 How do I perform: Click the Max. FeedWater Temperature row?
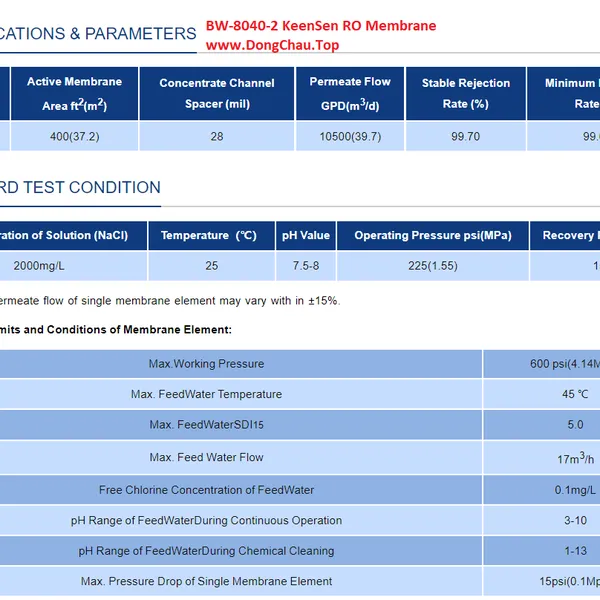pyautogui.click(x=206, y=394)
